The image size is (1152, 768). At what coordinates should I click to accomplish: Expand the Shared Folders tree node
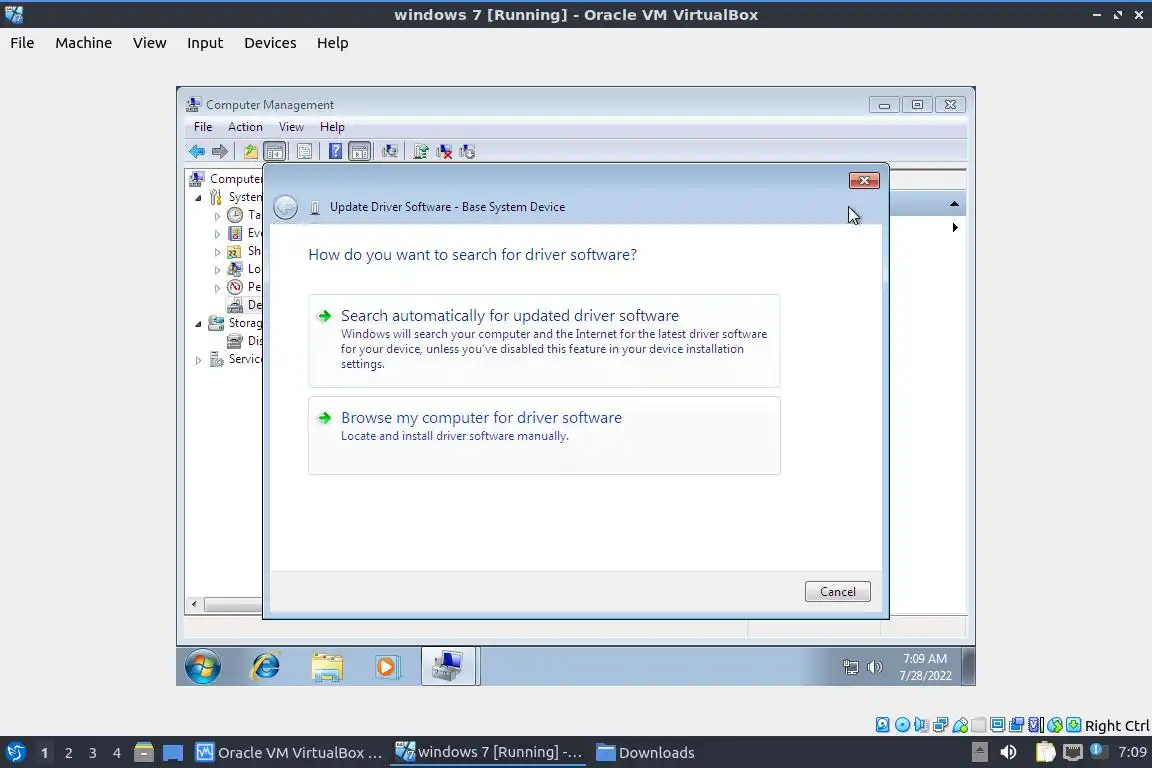click(217, 252)
